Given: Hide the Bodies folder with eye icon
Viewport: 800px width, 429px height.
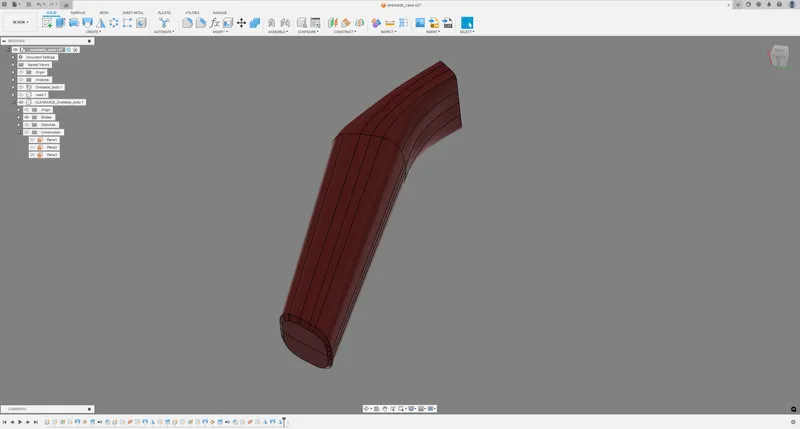Looking at the screenshot, I should [27, 117].
